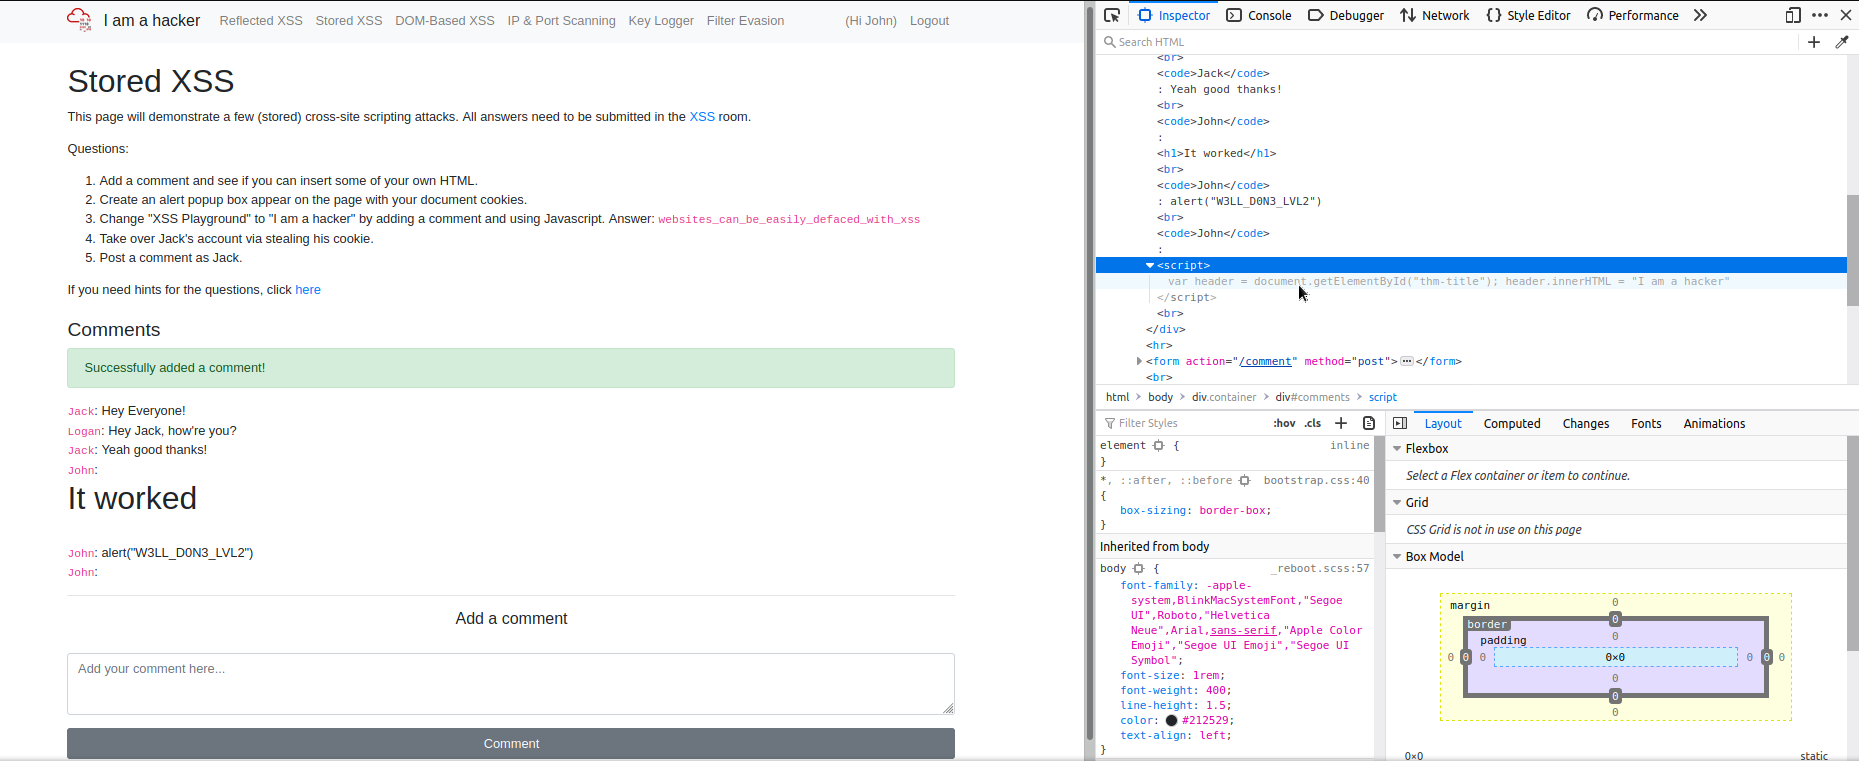Screen dimensions: 1859x761
Task: Select the script breadcrumb
Action: pyautogui.click(x=1383, y=397)
